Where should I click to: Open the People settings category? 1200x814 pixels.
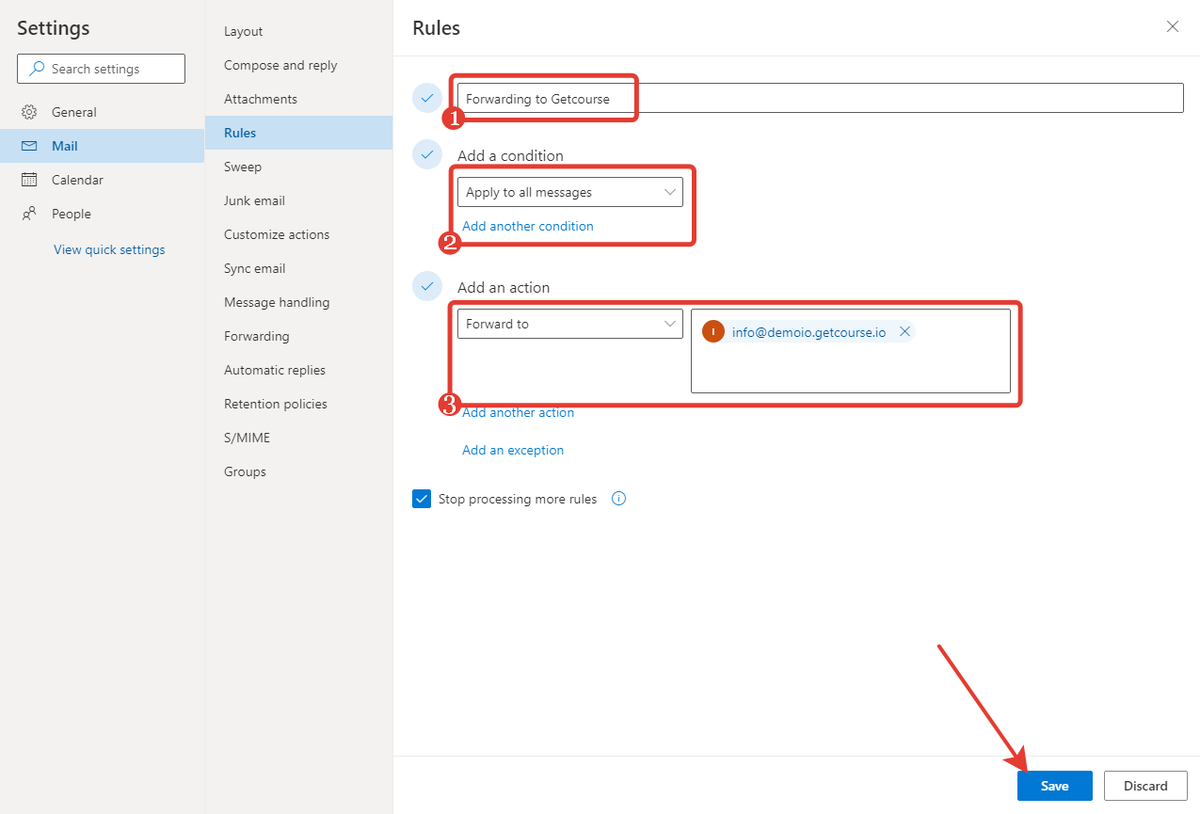(x=102, y=214)
